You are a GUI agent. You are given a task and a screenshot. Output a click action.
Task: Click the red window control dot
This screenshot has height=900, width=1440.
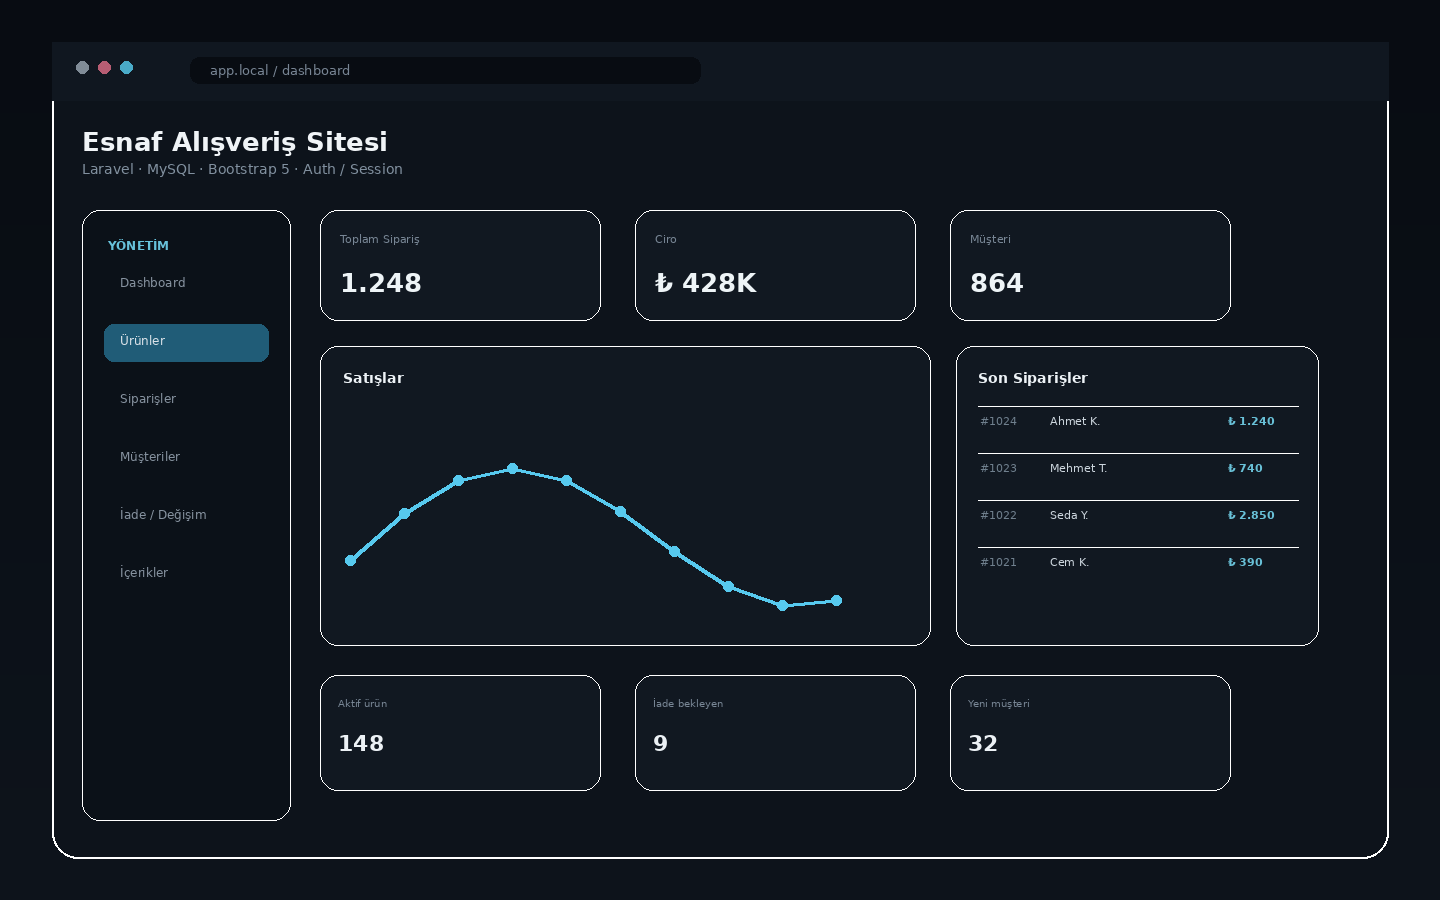(104, 68)
